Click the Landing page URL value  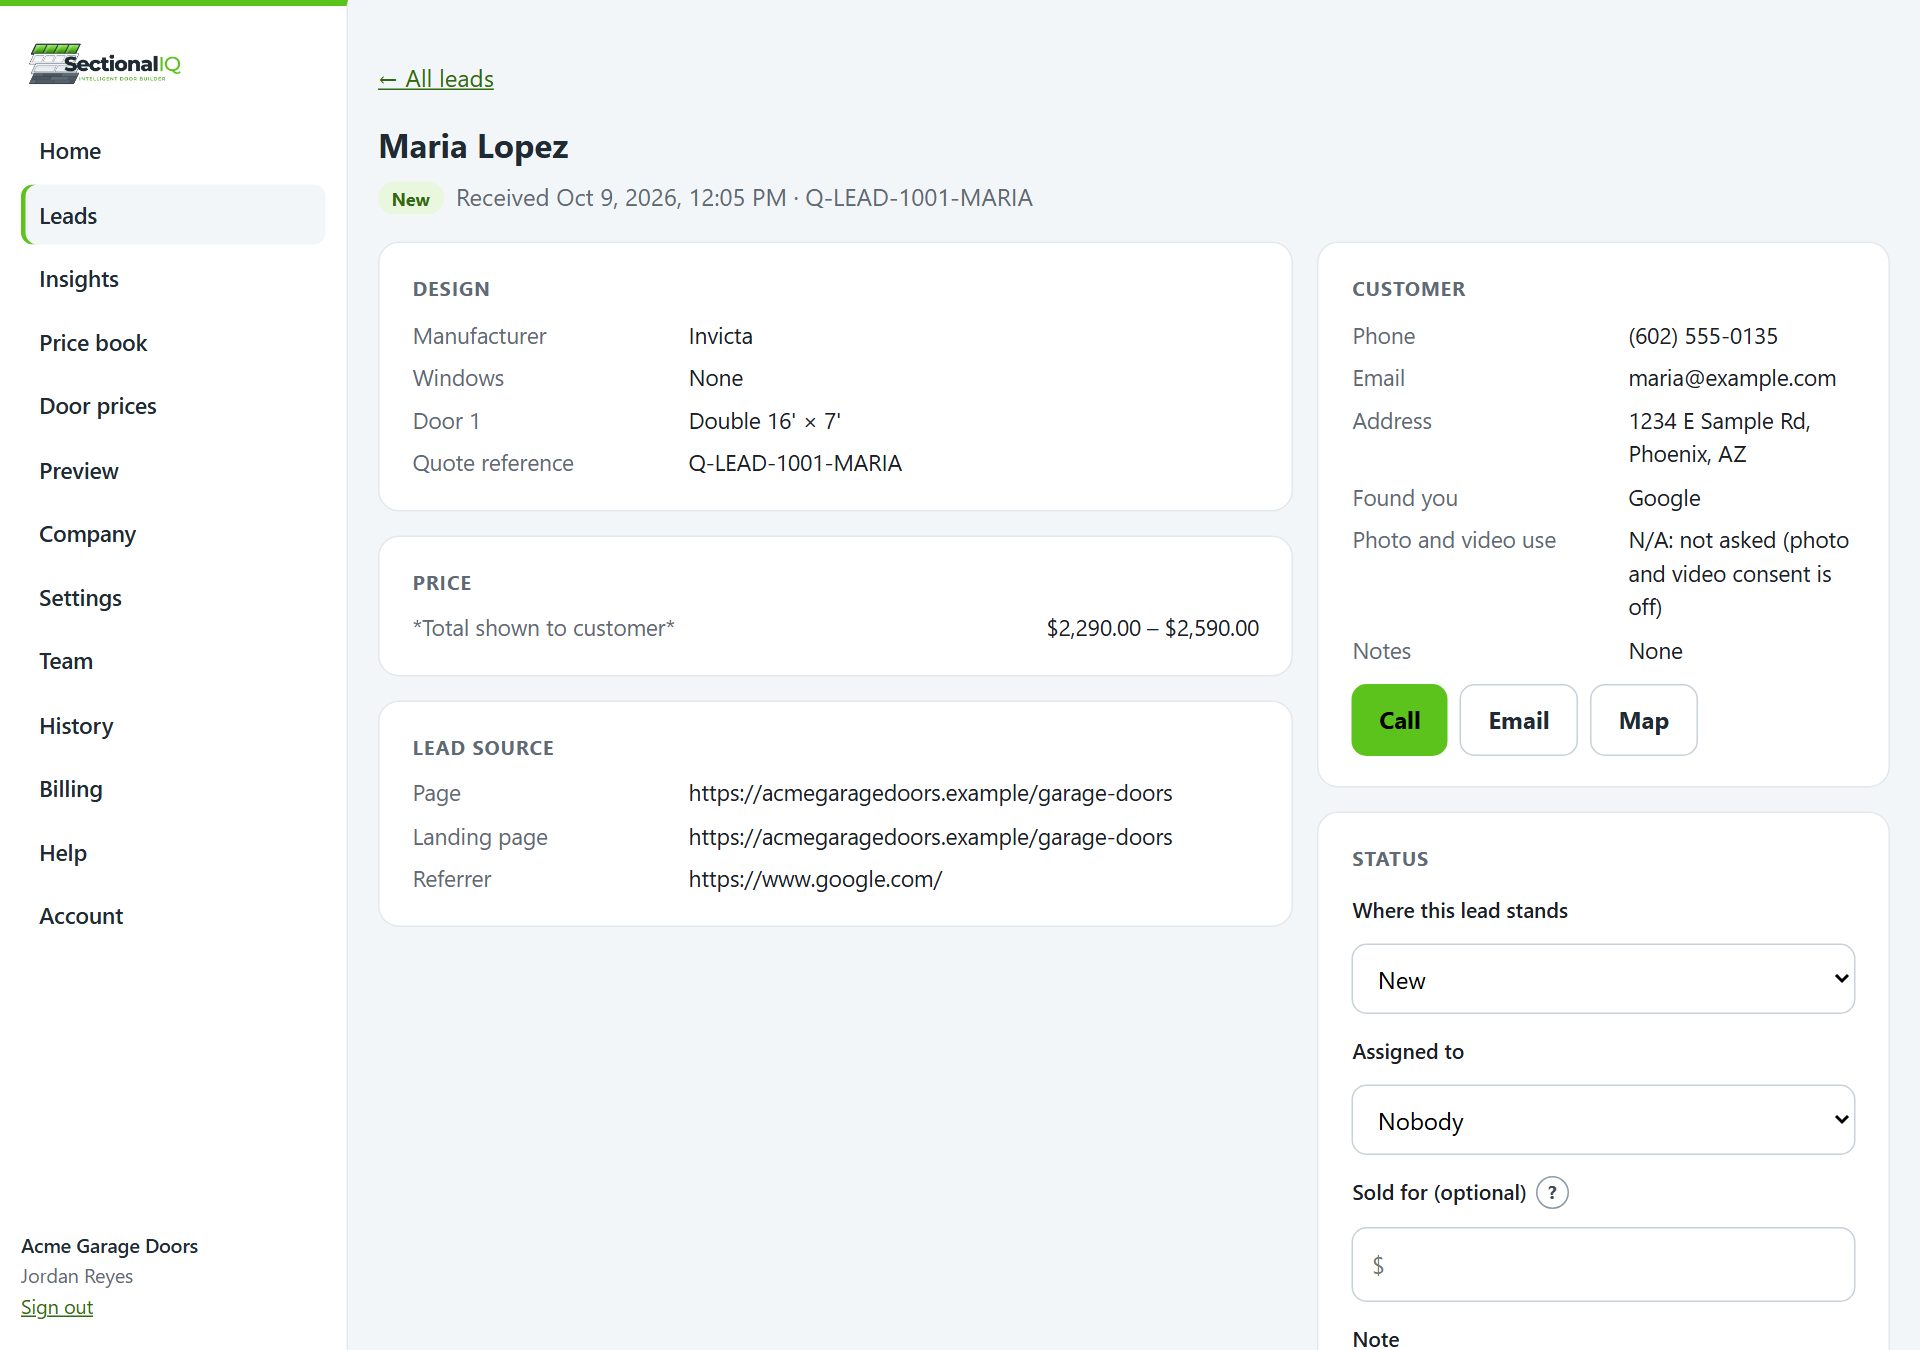point(930,837)
